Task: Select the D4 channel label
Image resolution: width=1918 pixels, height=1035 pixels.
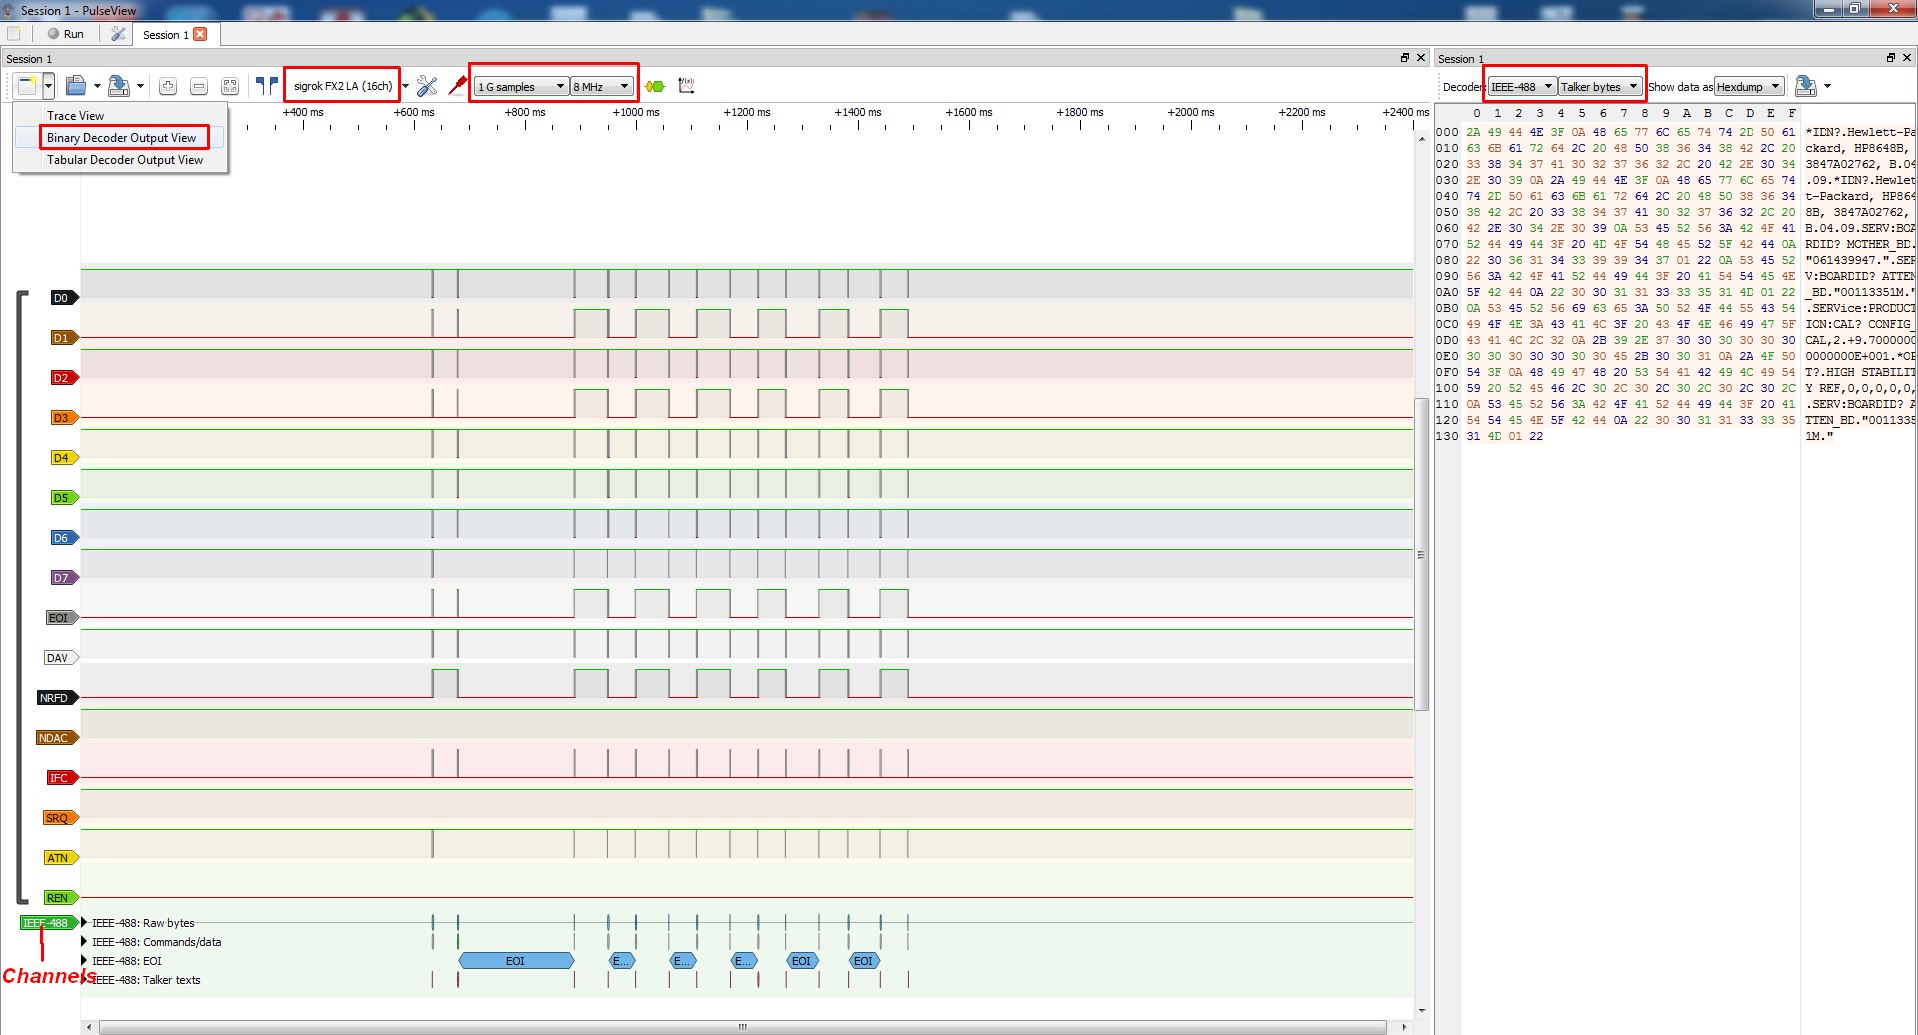Action: tap(64, 458)
